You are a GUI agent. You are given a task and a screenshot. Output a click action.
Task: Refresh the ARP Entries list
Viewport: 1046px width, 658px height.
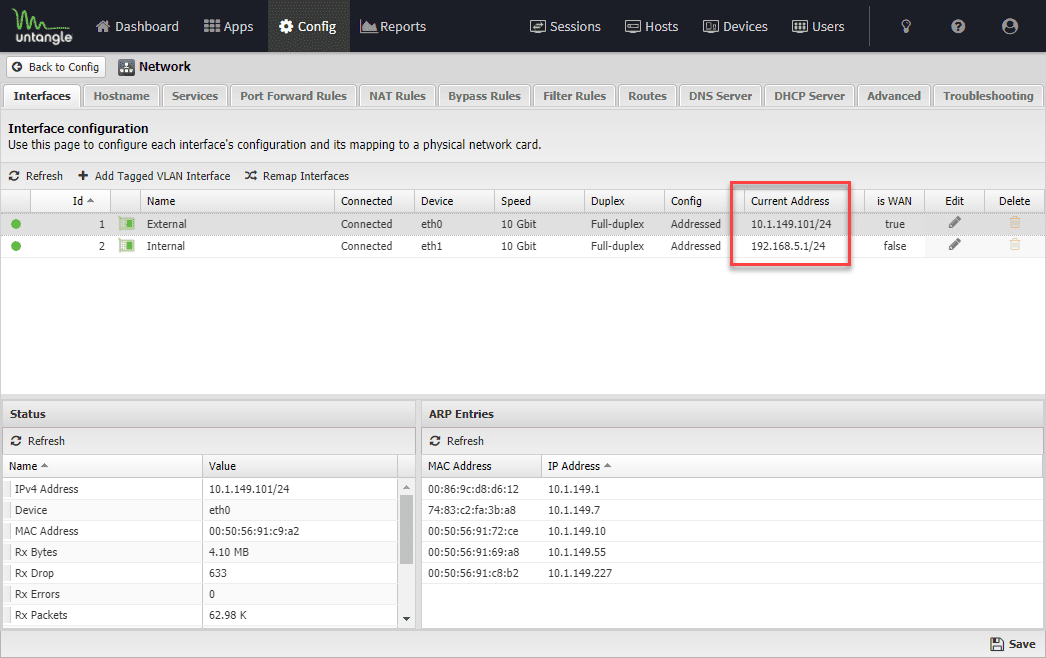pyautogui.click(x=457, y=440)
